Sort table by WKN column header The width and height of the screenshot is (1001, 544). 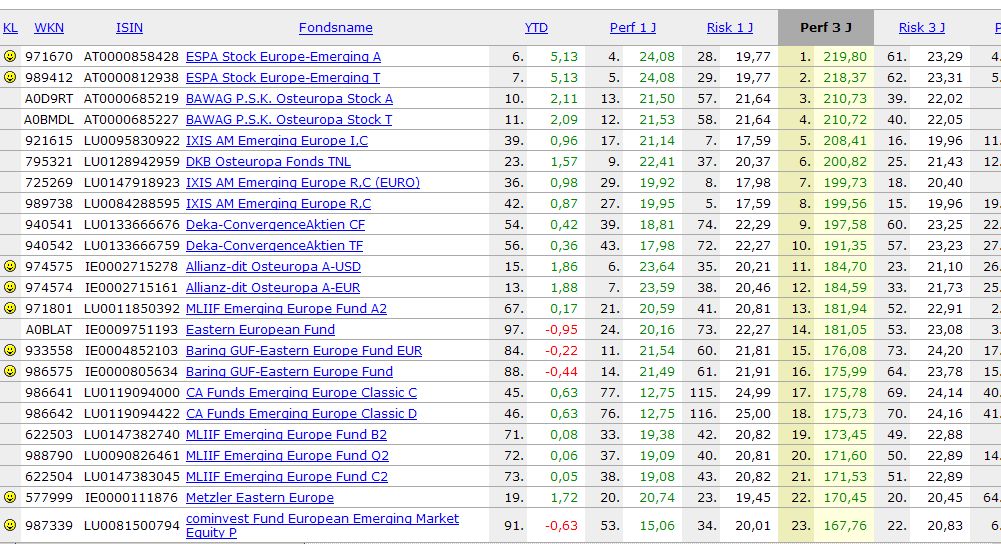pos(49,27)
